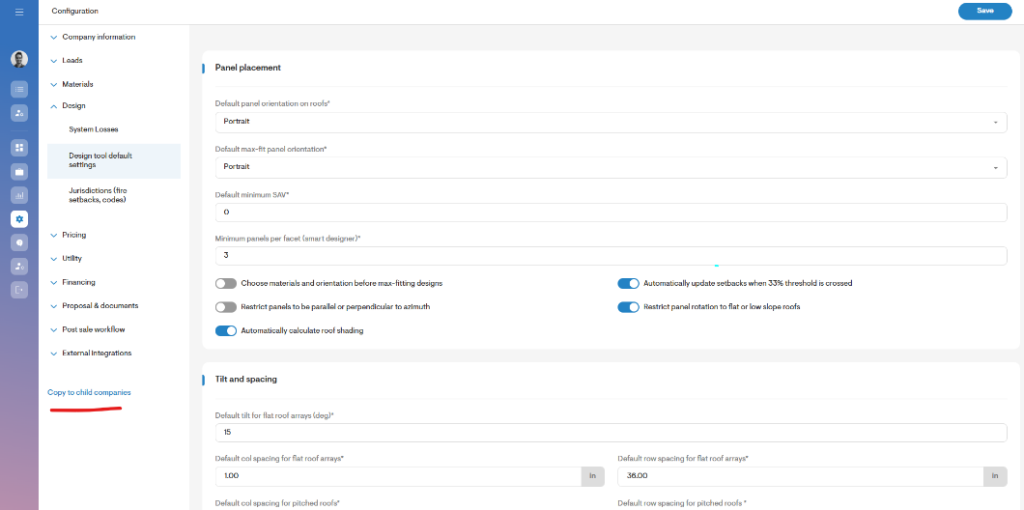Click the bar chart reports icon

point(19,195)
